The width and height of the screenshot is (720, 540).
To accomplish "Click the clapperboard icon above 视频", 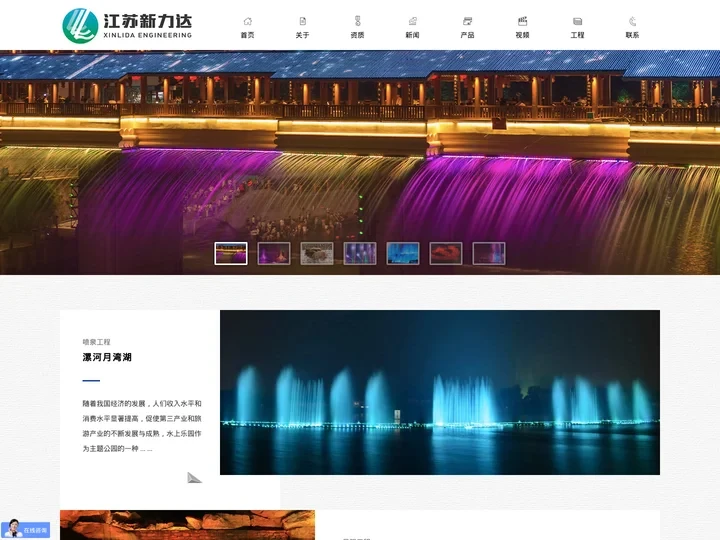I will [x=523, y=21].
